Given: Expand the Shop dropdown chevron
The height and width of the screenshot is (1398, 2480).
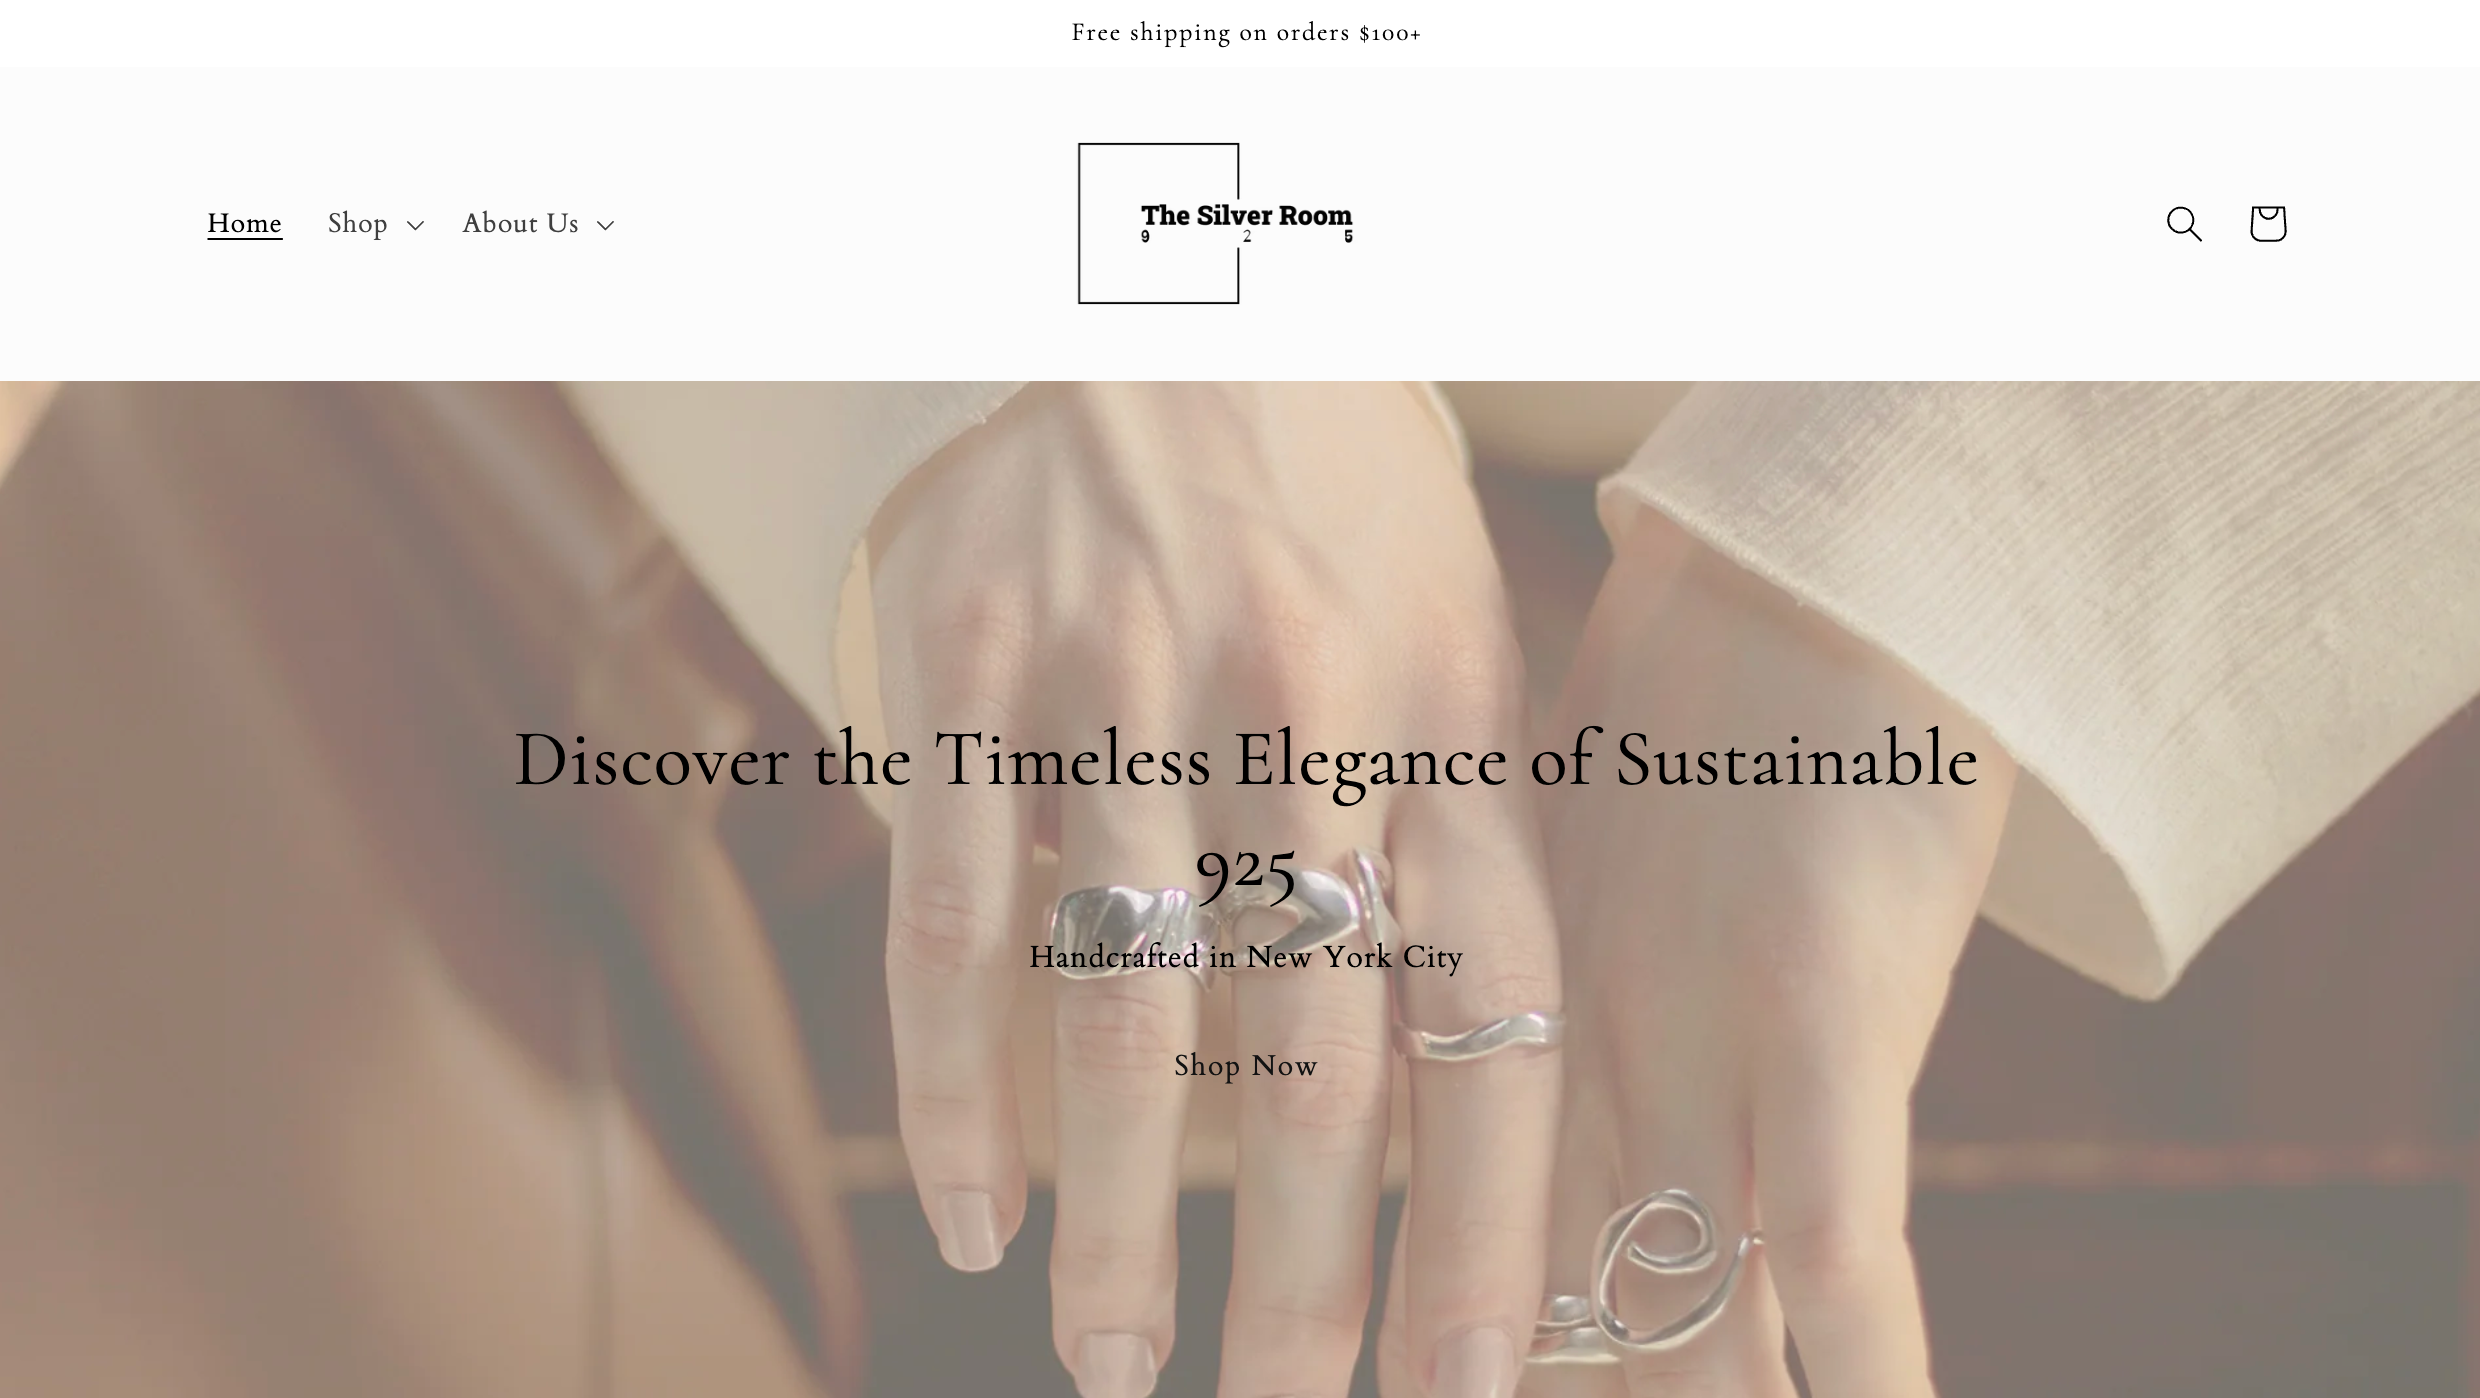Looking at the screenshot, I should [x=415, y=225].
